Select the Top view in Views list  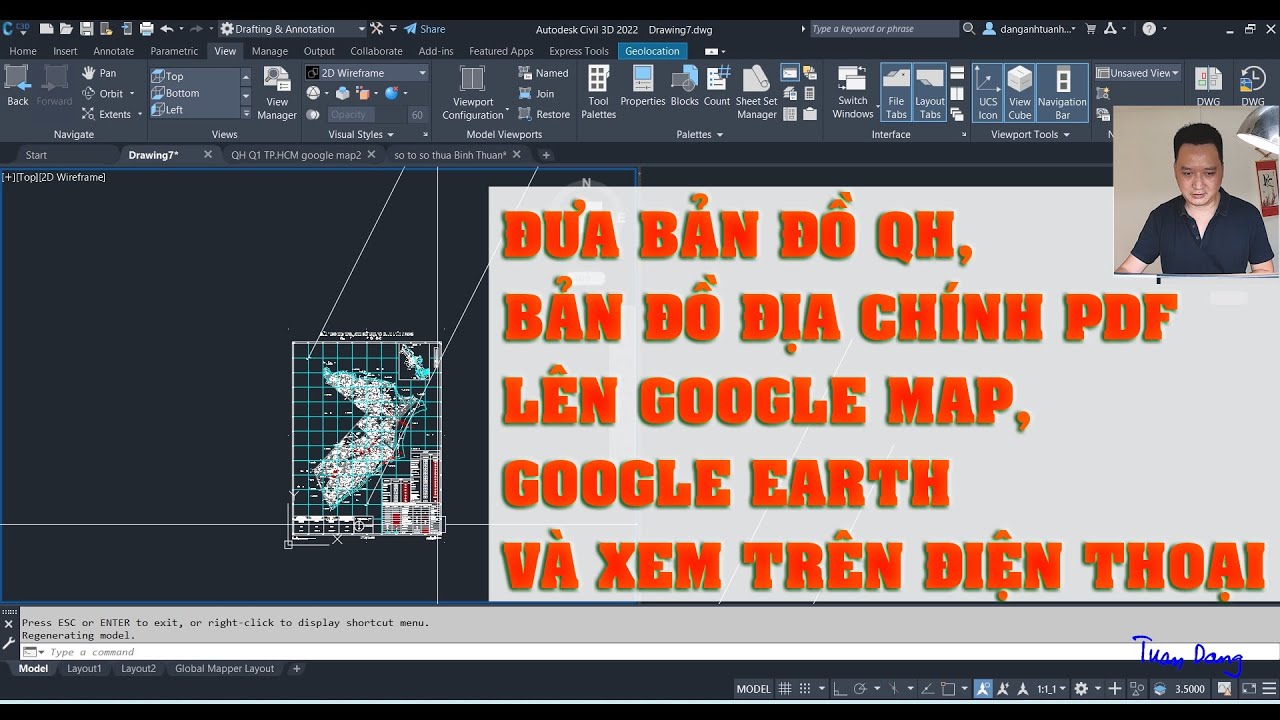[x=196, y=76]
